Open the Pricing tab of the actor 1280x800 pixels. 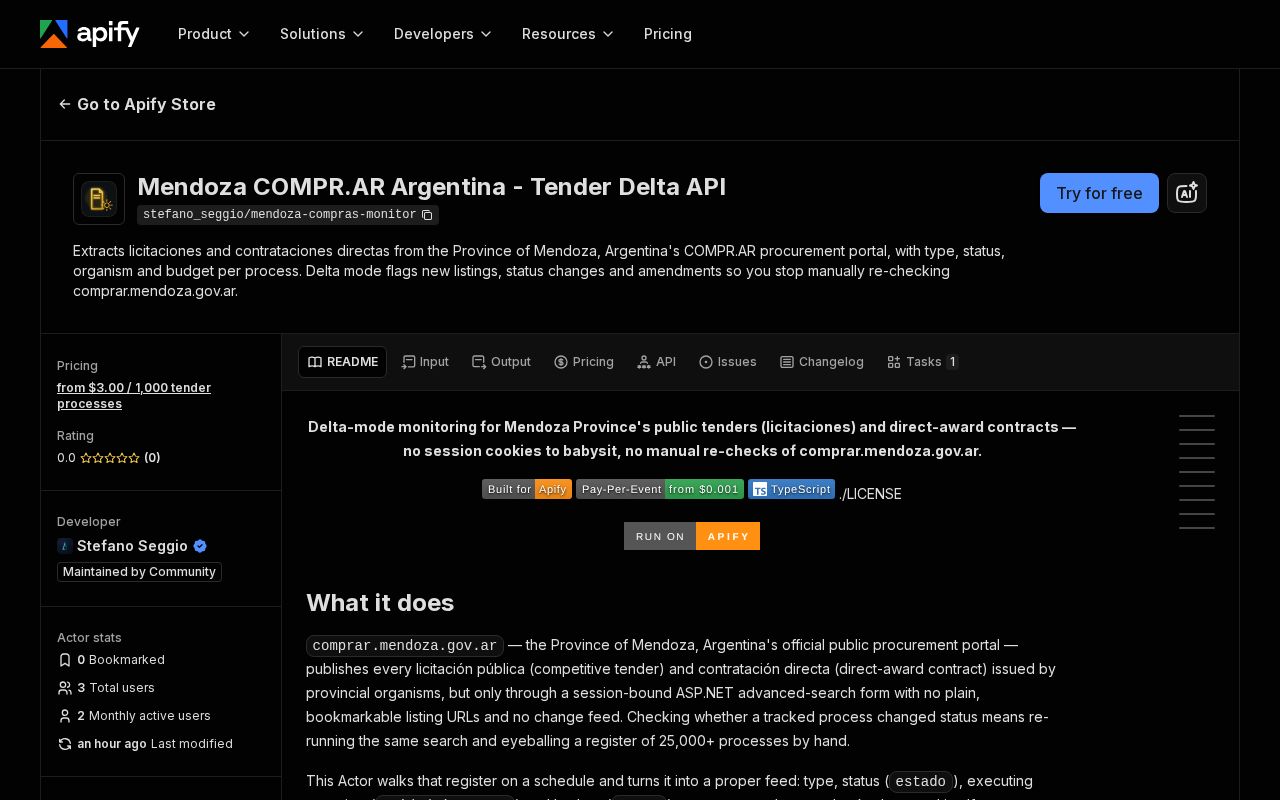pyautogui.click(x=584, y=362)
